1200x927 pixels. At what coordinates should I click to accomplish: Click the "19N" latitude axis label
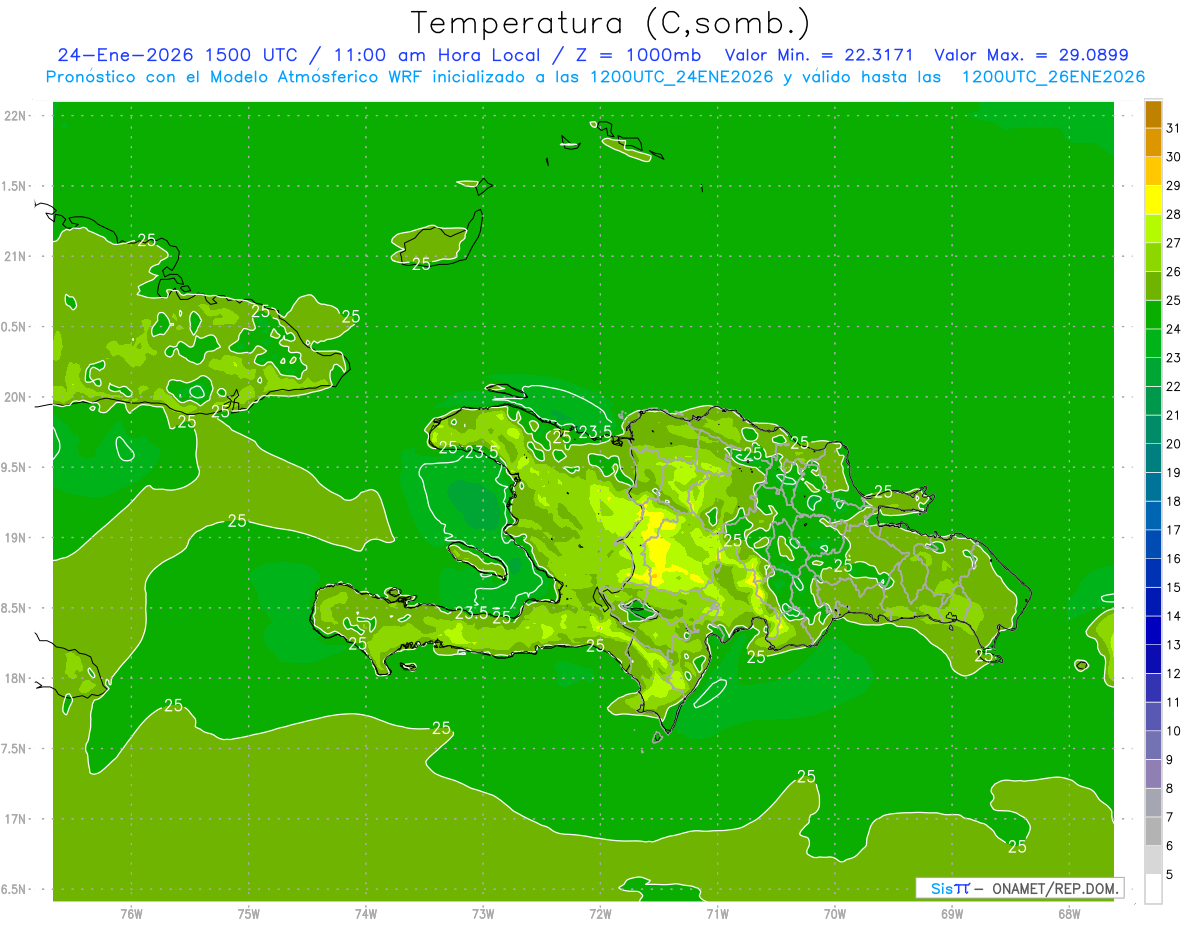click(x=15, y=538)
